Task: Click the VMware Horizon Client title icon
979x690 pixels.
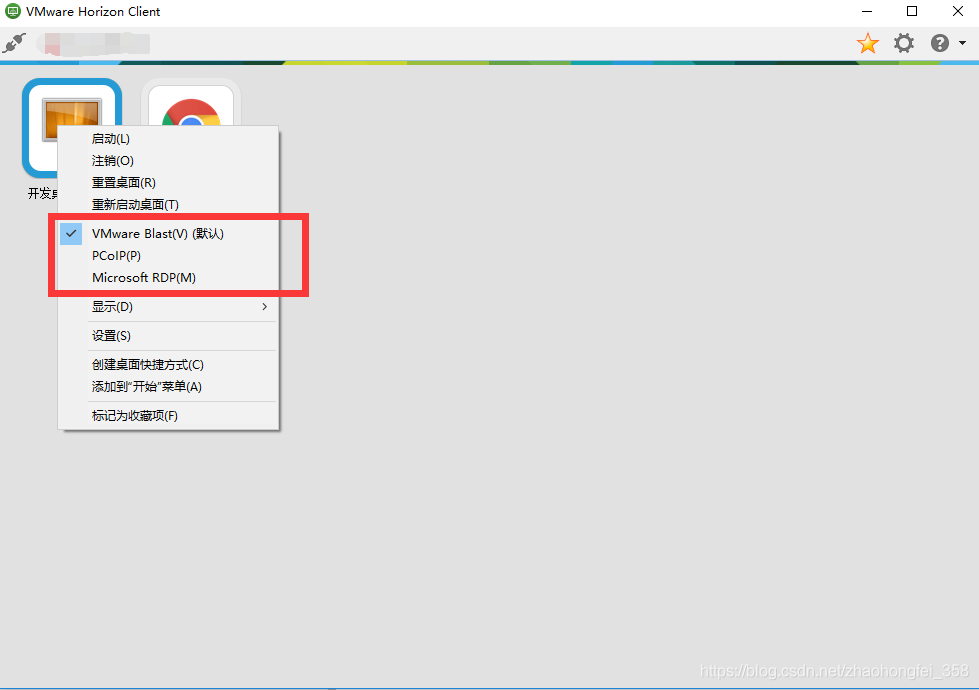Action: pyautogui.click(x=12, y=11)
